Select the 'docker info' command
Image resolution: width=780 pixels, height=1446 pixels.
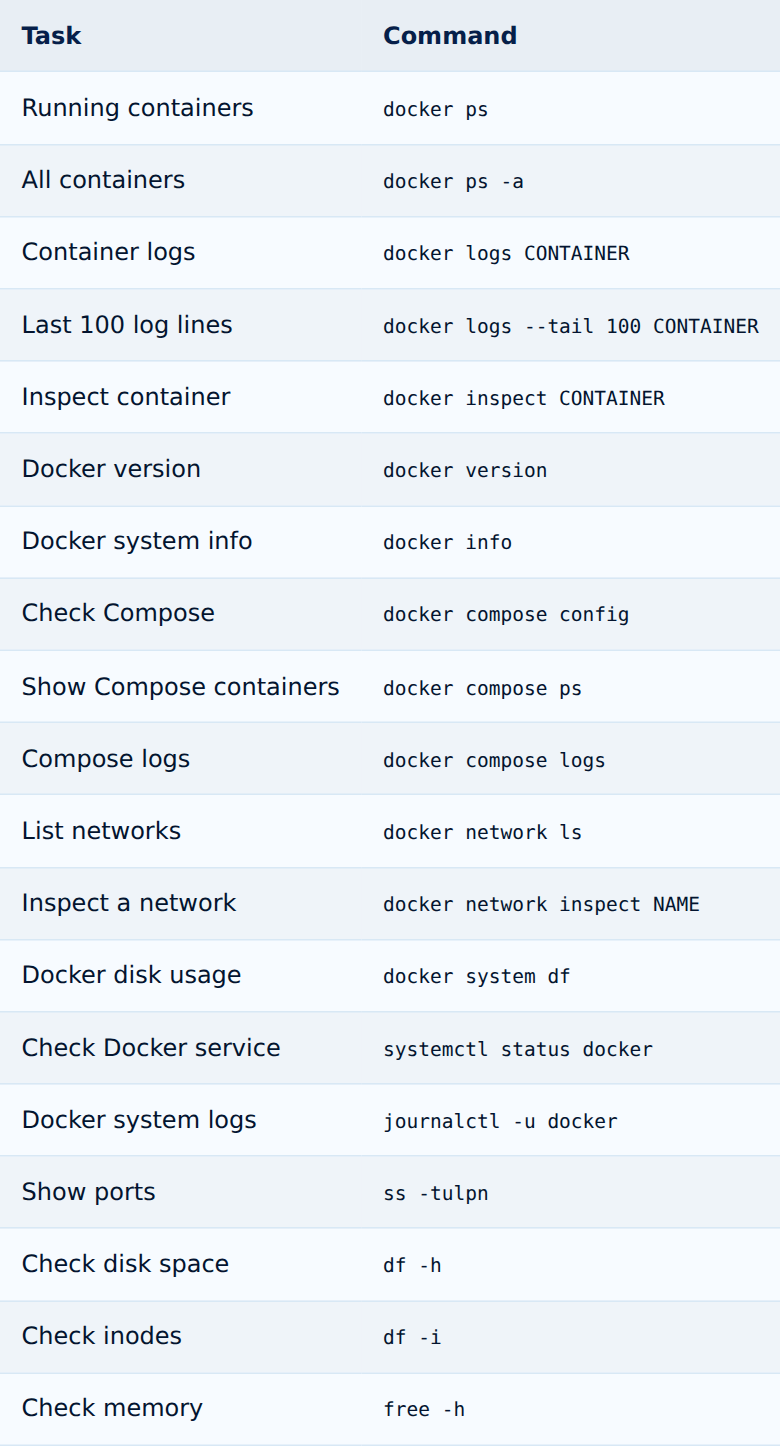(447, 542)
